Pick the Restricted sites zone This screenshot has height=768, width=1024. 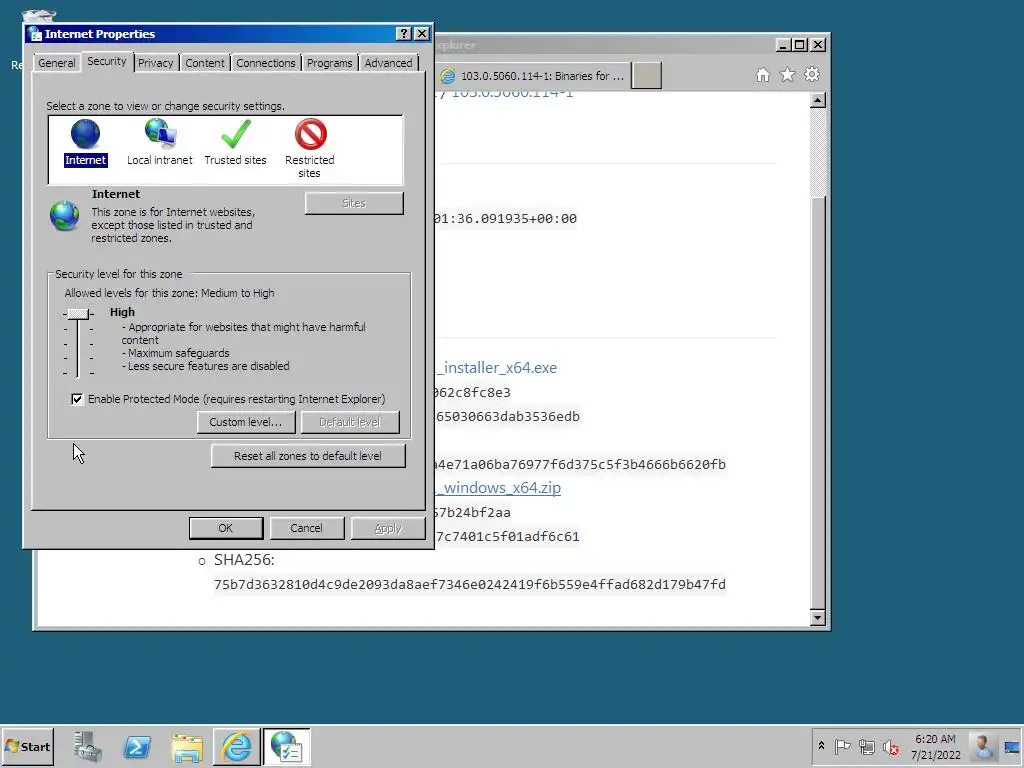(x=310, y=148)
